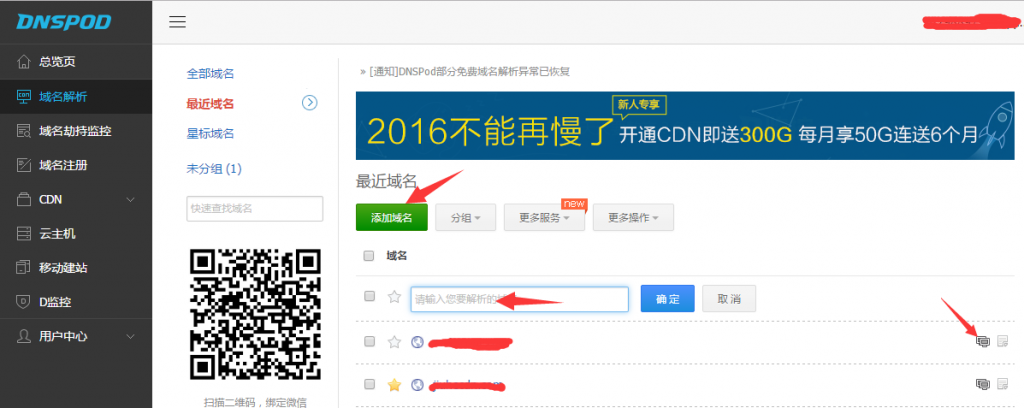Click the DNSPOD logo
1024x408 pixels.
pos(64,22)
